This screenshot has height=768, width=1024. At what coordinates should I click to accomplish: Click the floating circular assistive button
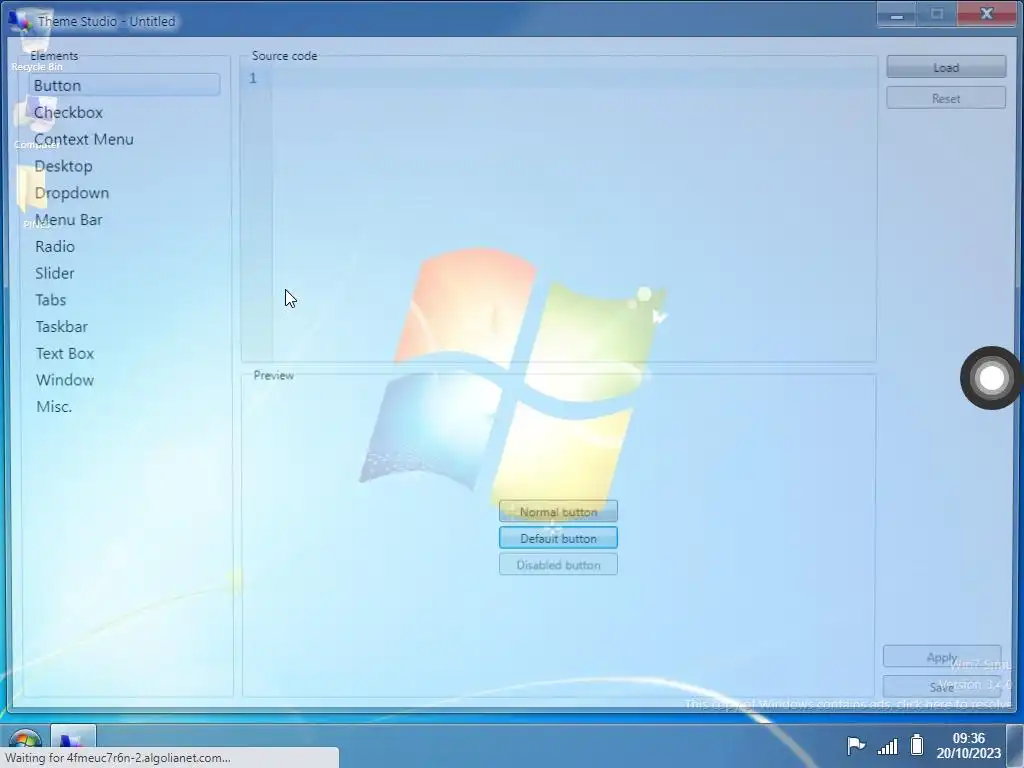click(x=991, y=378)
